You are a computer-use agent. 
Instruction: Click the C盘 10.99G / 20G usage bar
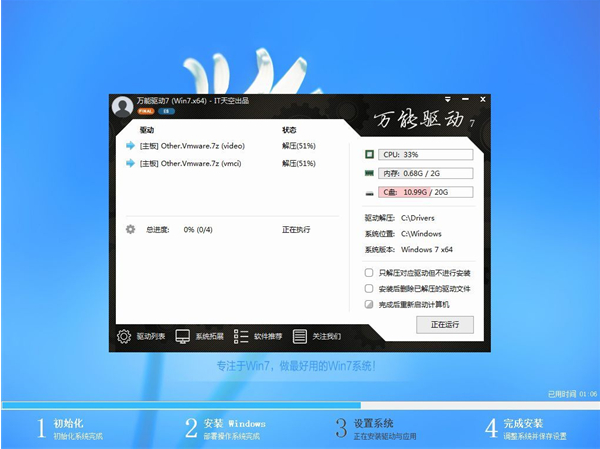coord(426,192)
